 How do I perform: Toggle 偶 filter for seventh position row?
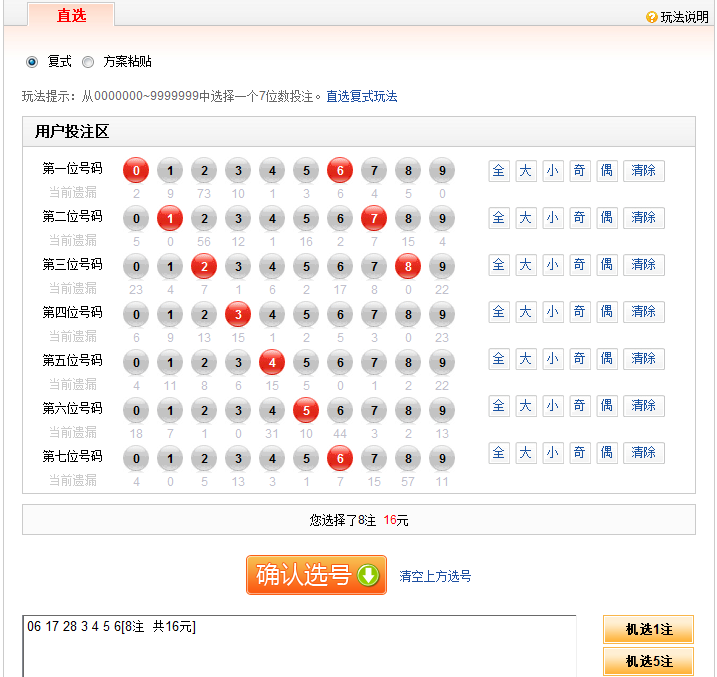606,453
